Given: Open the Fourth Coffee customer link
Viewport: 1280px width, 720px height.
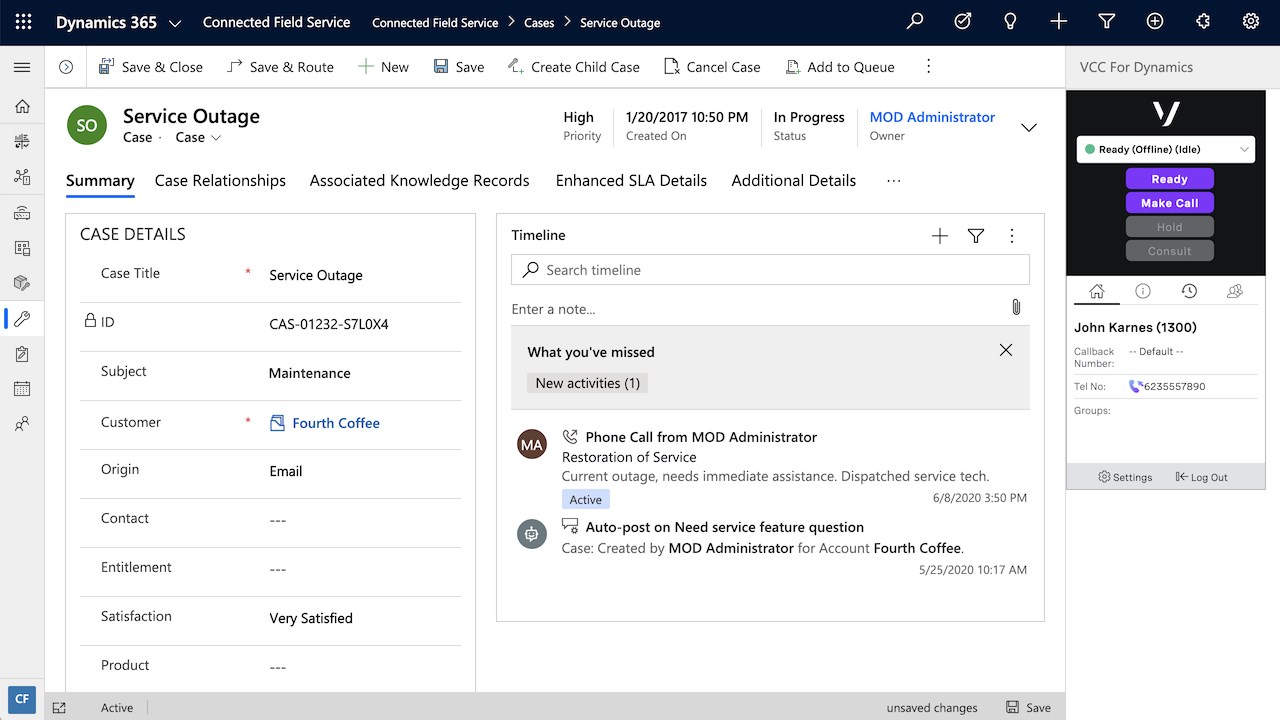Looking at the screenshot, I should [335, 423].
